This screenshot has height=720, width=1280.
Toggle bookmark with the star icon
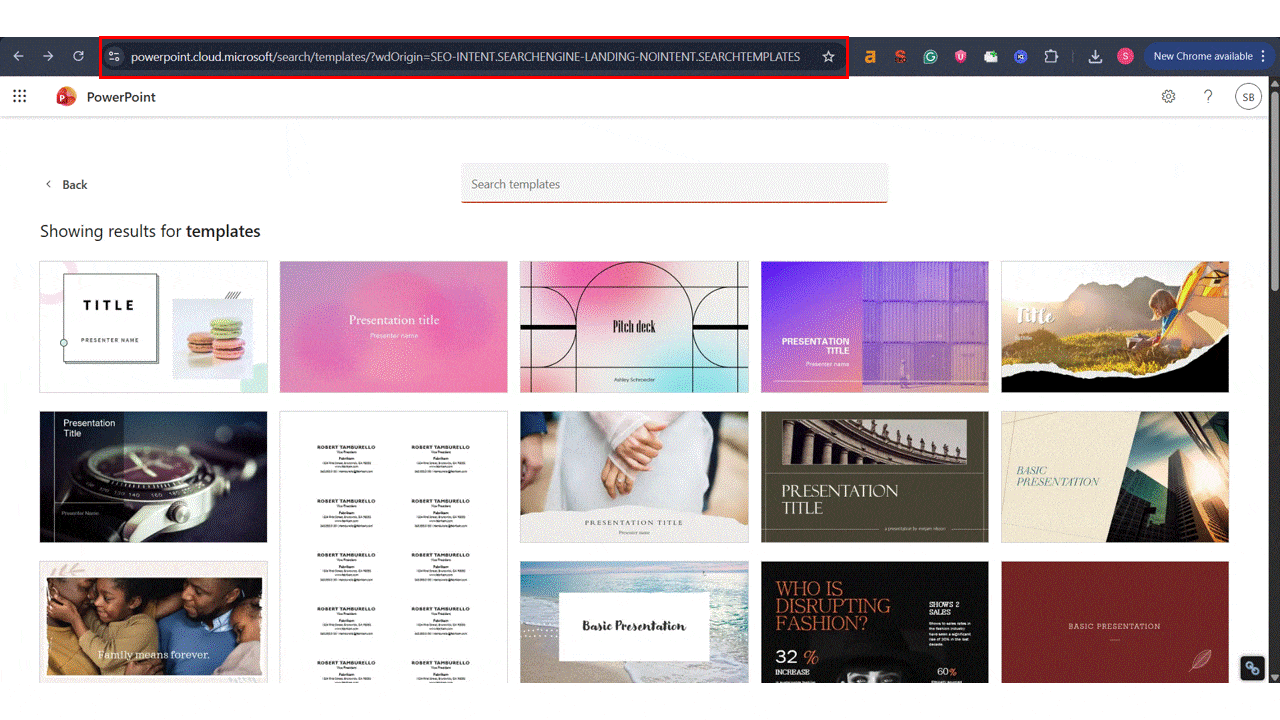pyautogui.click(x=828, y=56)
